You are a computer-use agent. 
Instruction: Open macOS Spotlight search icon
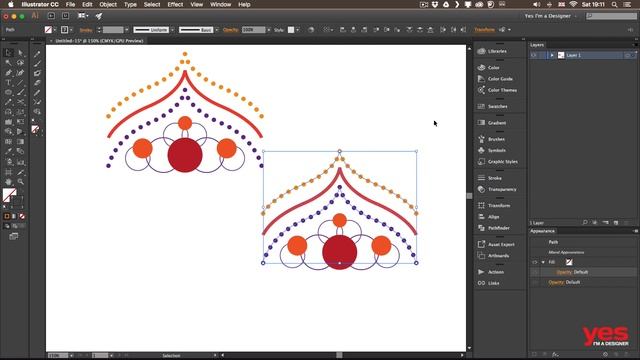coord(614,4)
